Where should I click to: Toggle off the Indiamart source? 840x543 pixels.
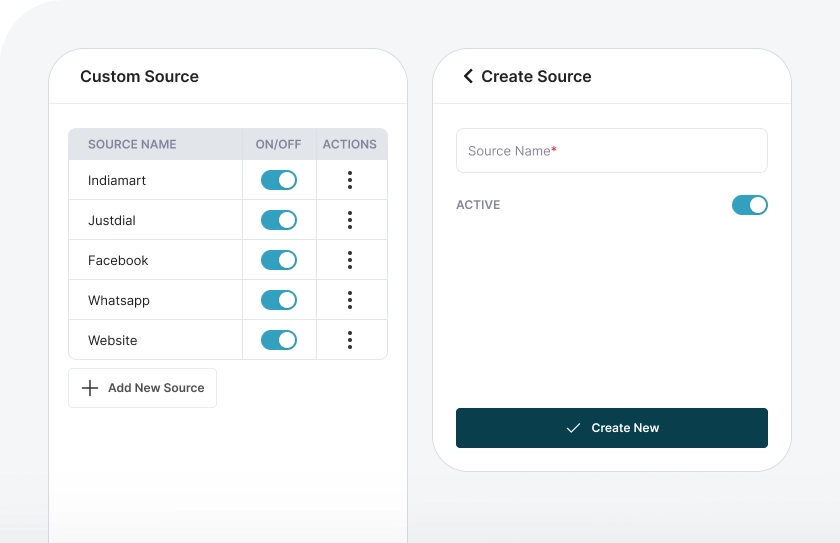click(279, 180)
